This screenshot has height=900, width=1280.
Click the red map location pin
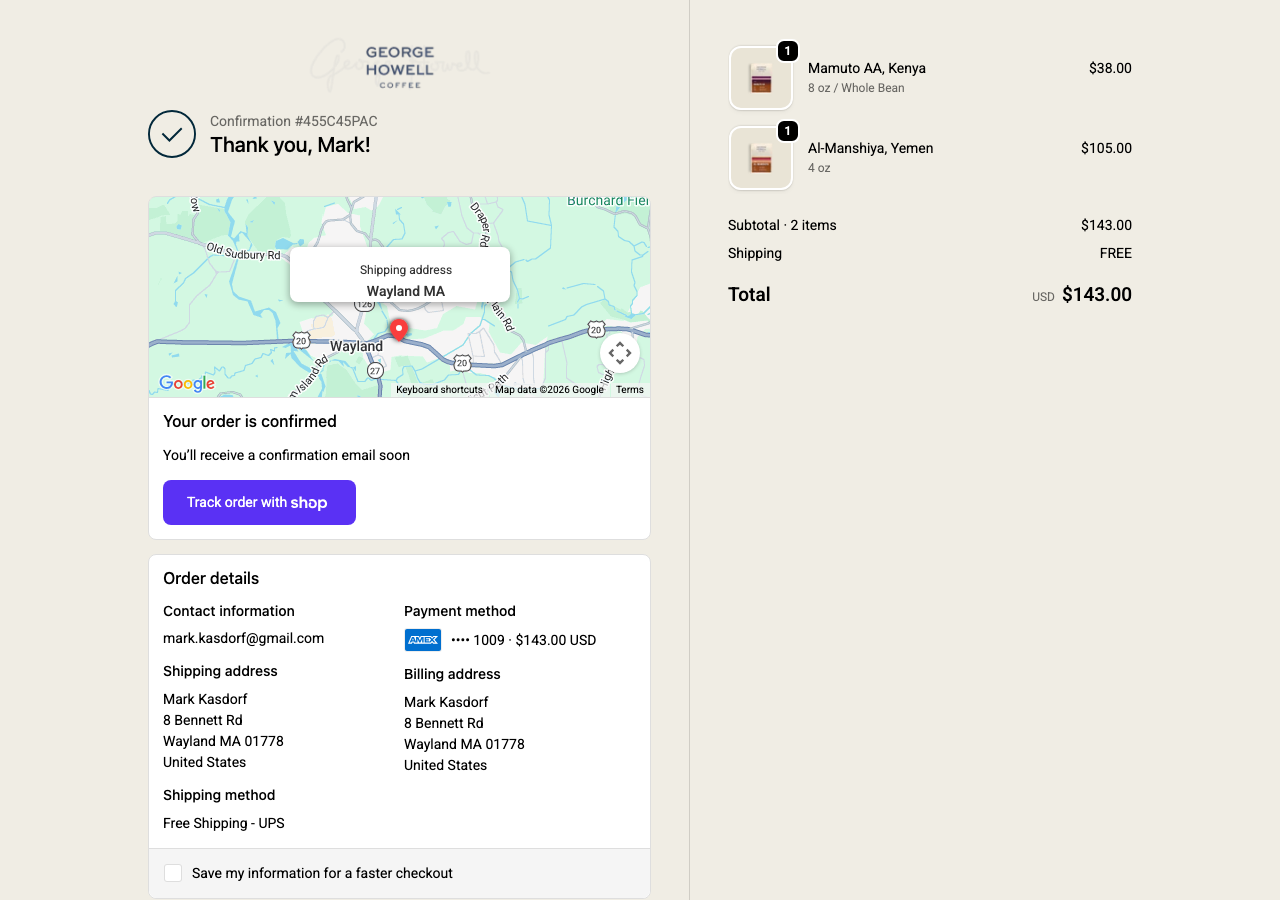pos(398,329)
